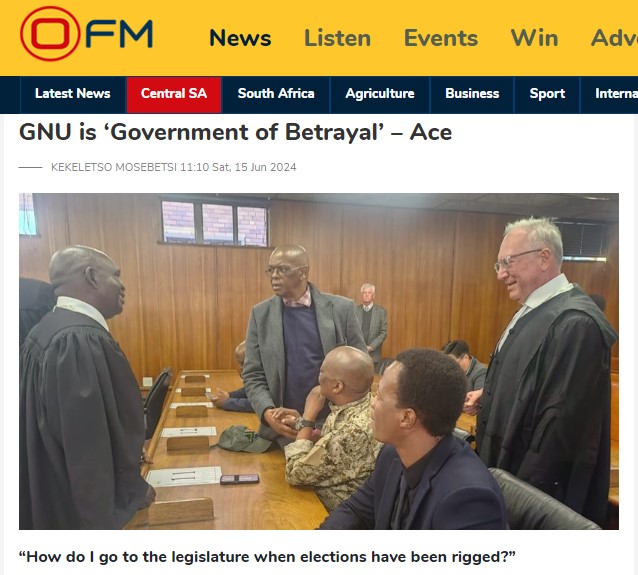Screen dimensions: 638x575
Task: Click author name Kekeletso Mosebetsi
Action: (x=114, y=167)
